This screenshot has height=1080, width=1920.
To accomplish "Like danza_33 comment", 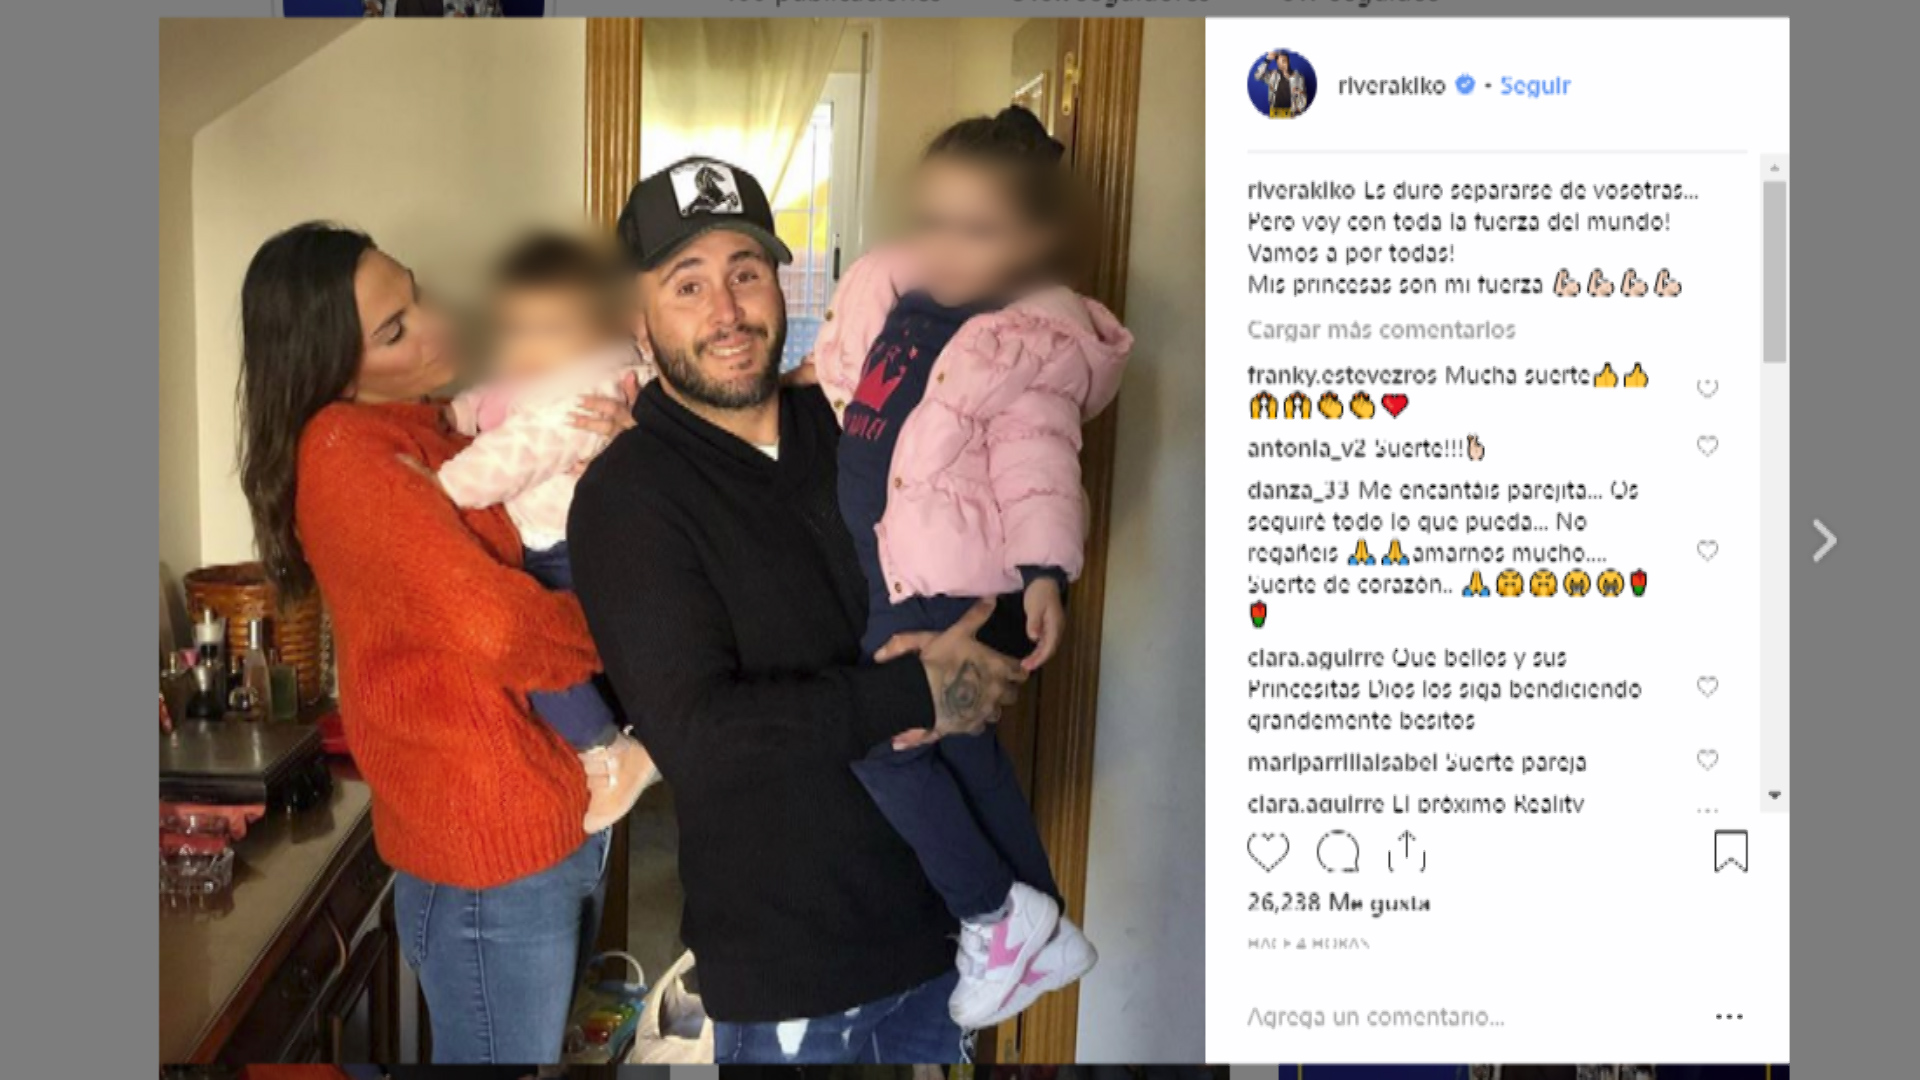I will [x=1707, y=551].
